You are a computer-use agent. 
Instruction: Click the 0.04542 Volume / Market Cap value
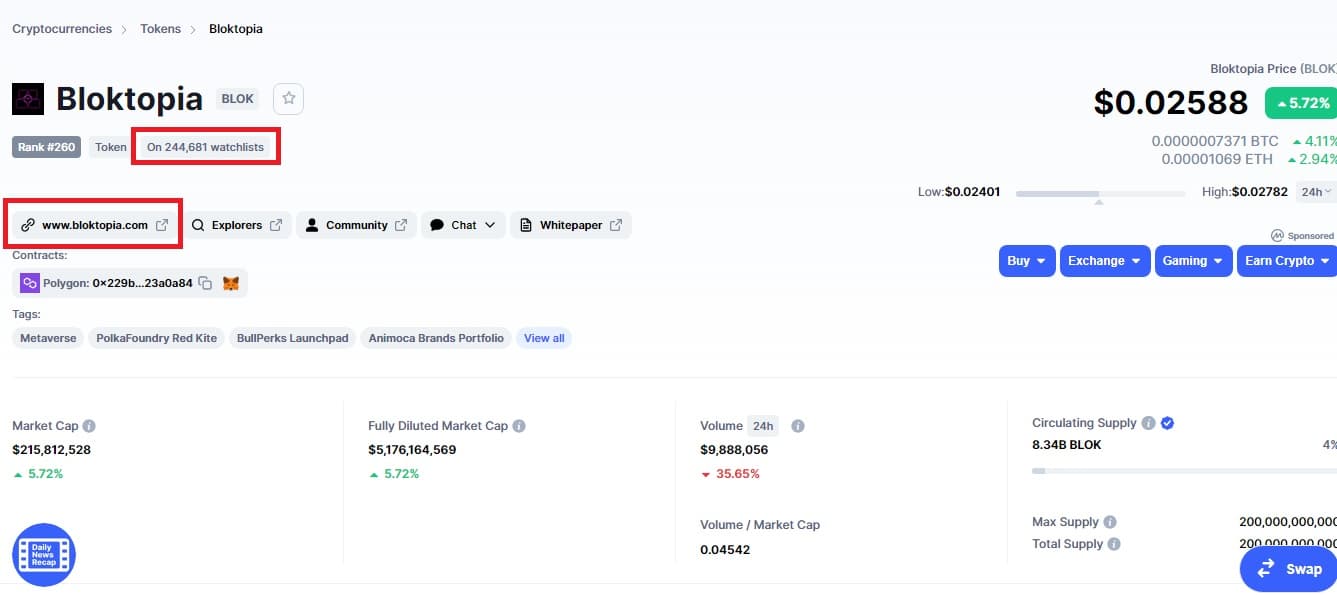click(725, 550)
